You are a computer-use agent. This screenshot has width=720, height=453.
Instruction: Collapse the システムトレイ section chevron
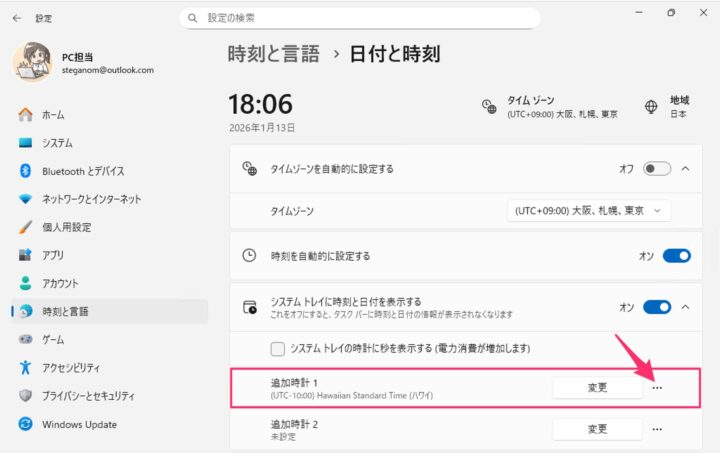(x=686, y=307)
